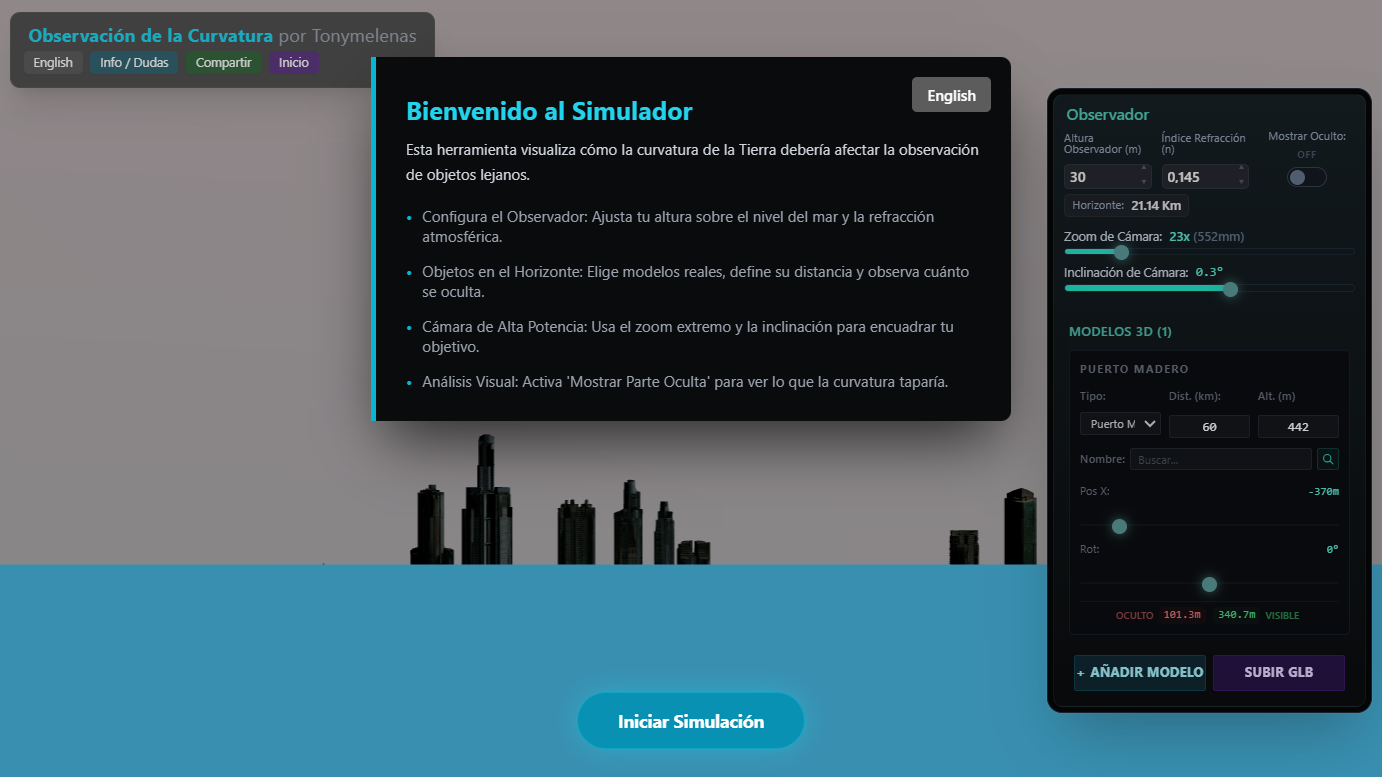
Task: Click the up arrow on Altura Observador
Action: coord(1145,170)
